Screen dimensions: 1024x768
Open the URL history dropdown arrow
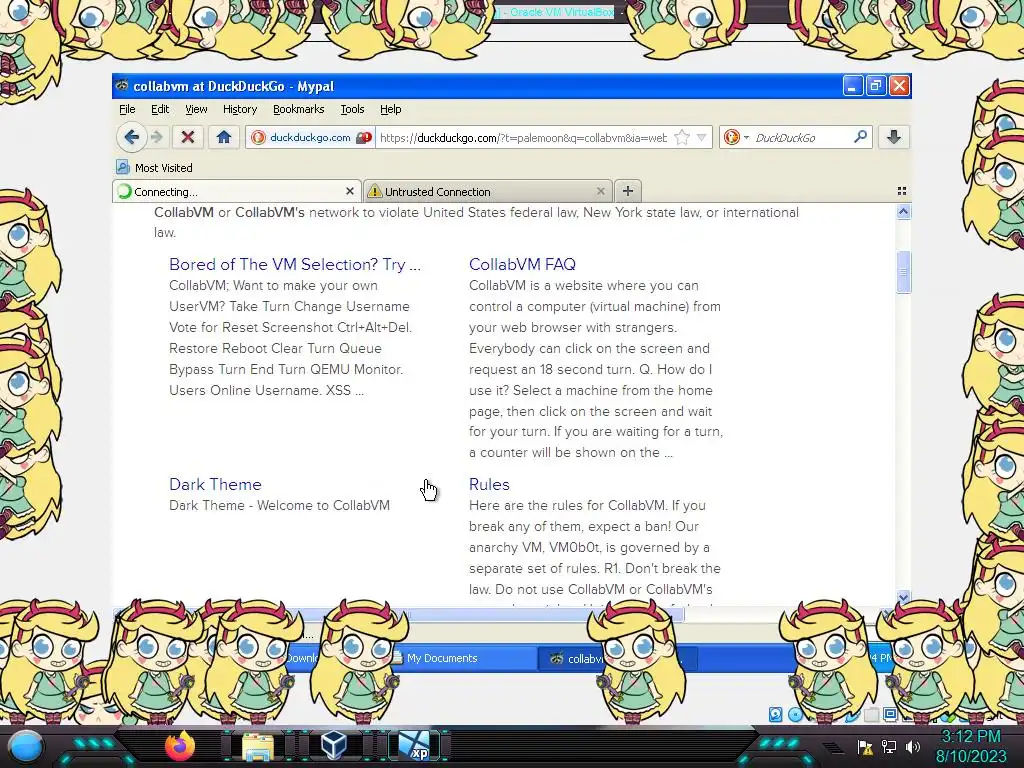tap(702, 137)
